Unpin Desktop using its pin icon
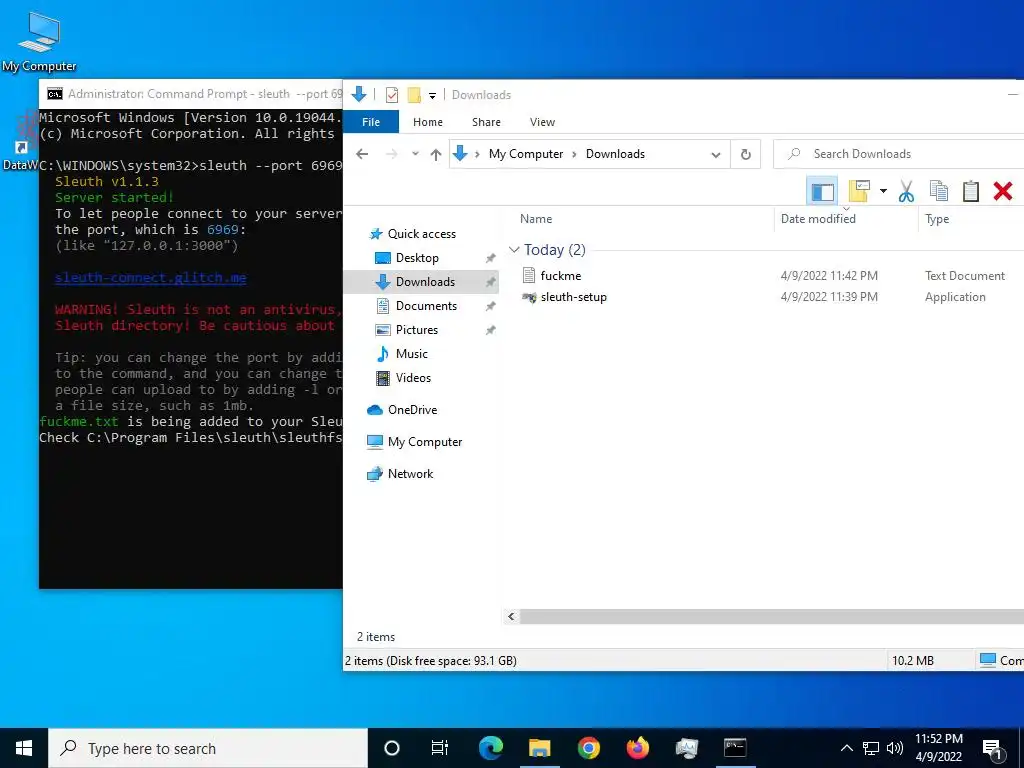Viewport: 1024px width, 768px height. [x=490, y=259]
